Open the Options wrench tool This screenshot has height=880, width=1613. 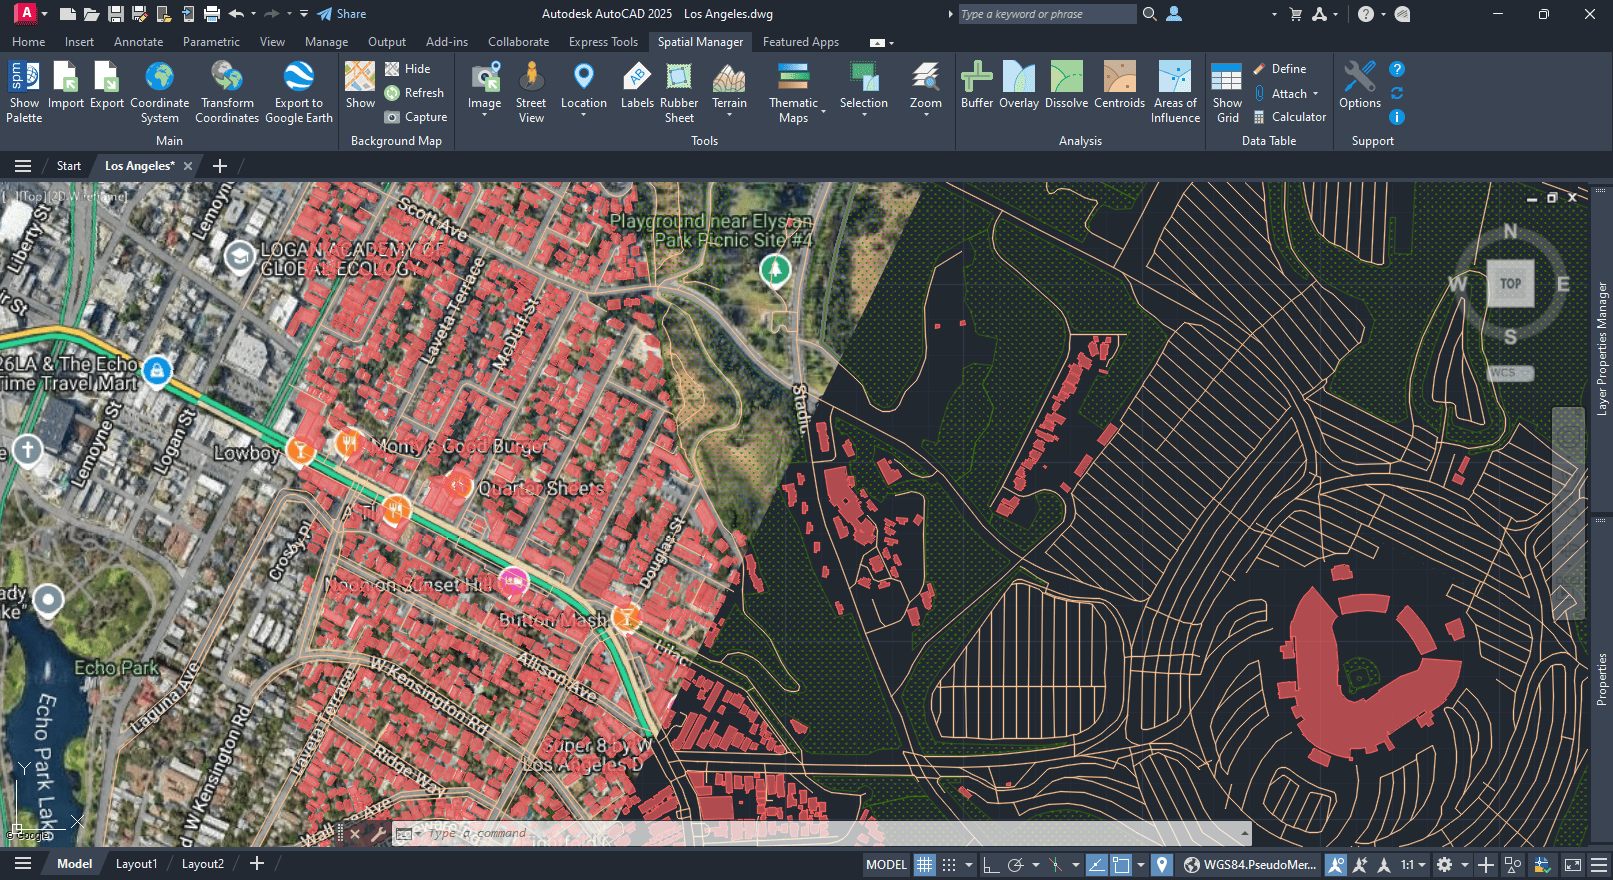coord(1360,85)
